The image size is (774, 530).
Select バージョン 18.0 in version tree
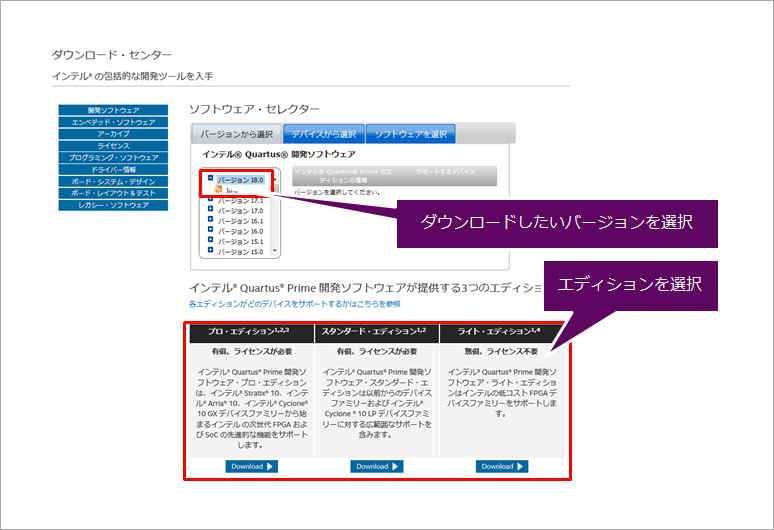click(240, 180)
